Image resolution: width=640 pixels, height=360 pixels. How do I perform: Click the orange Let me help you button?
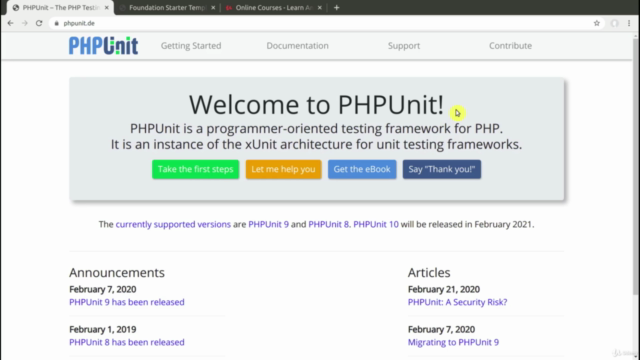click(283, 169)
